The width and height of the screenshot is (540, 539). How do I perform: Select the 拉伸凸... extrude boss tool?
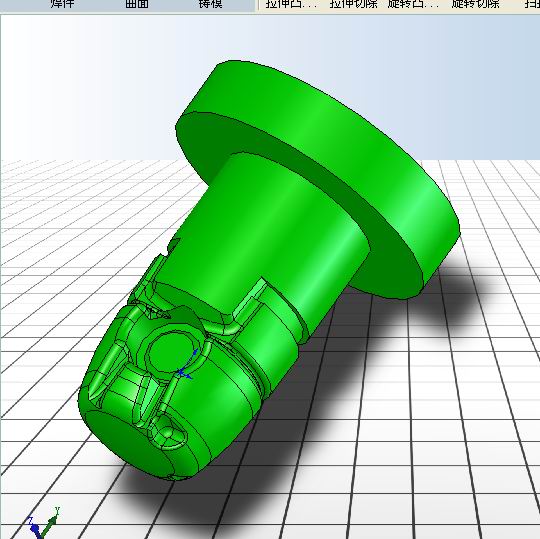291,4
